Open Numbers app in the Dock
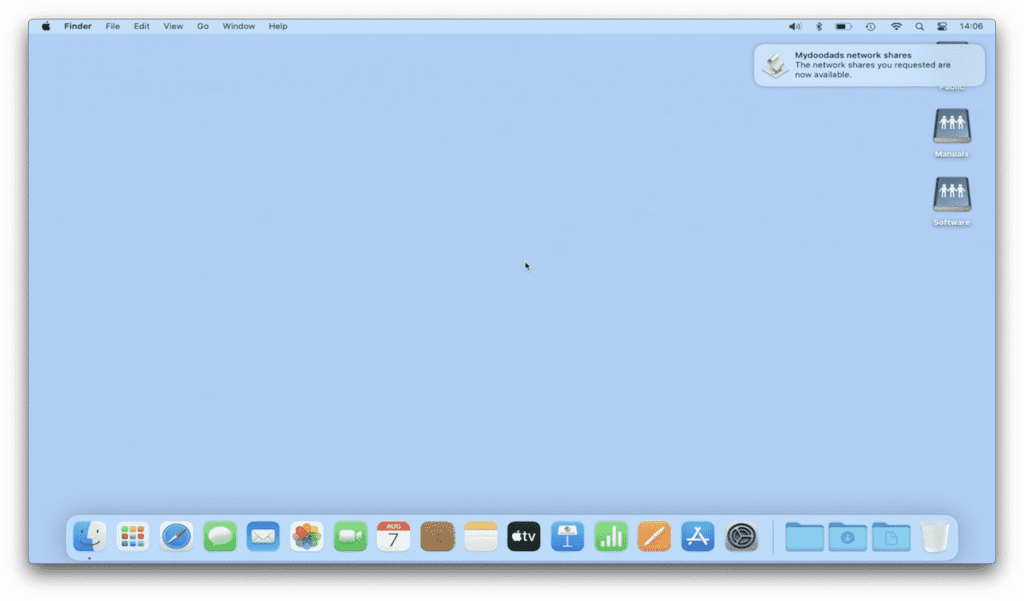The image size is (1024, 601). [611, 536]
